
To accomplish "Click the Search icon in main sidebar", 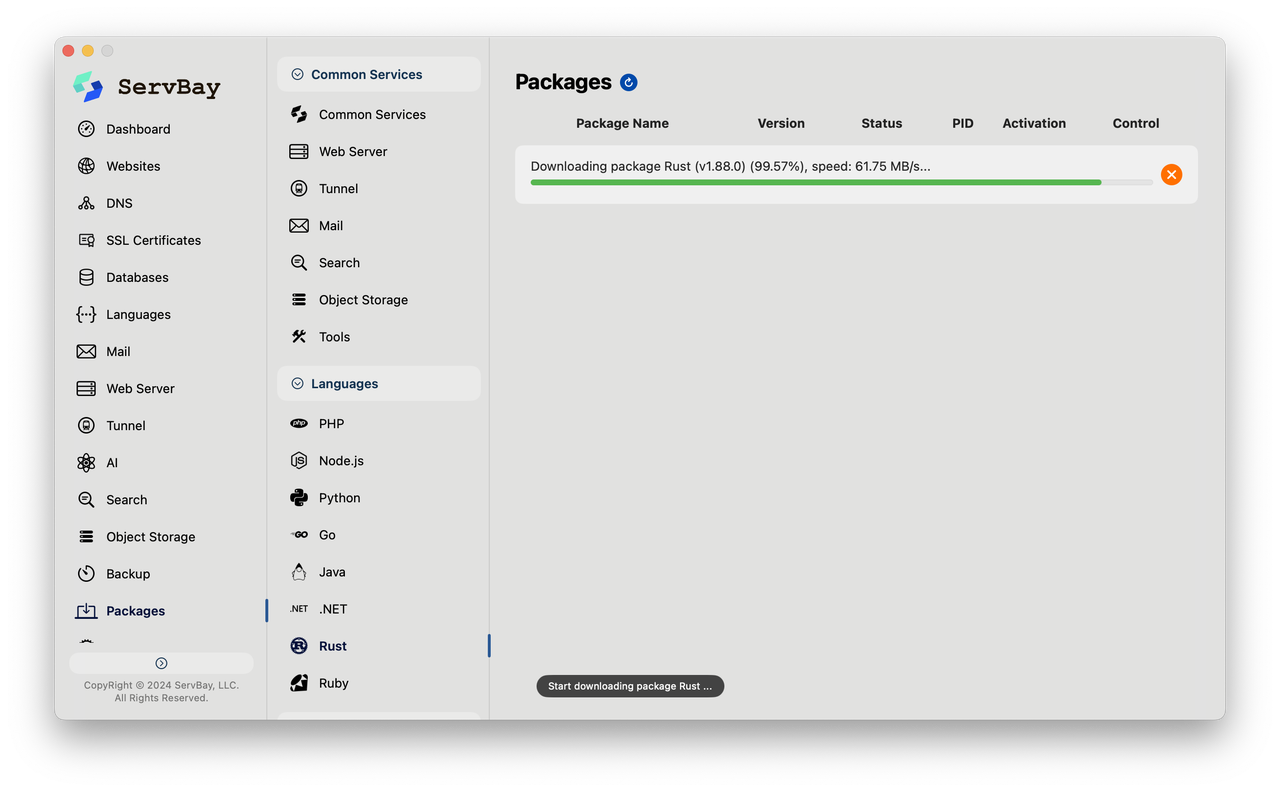I will tap(86, 499).
